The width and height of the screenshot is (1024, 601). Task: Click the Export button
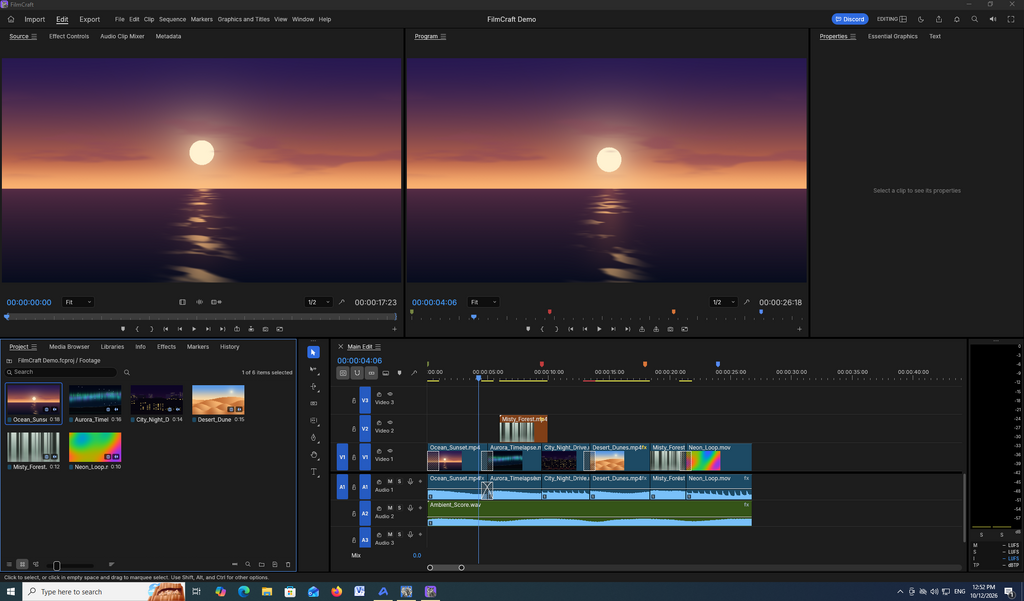[89, 20]
